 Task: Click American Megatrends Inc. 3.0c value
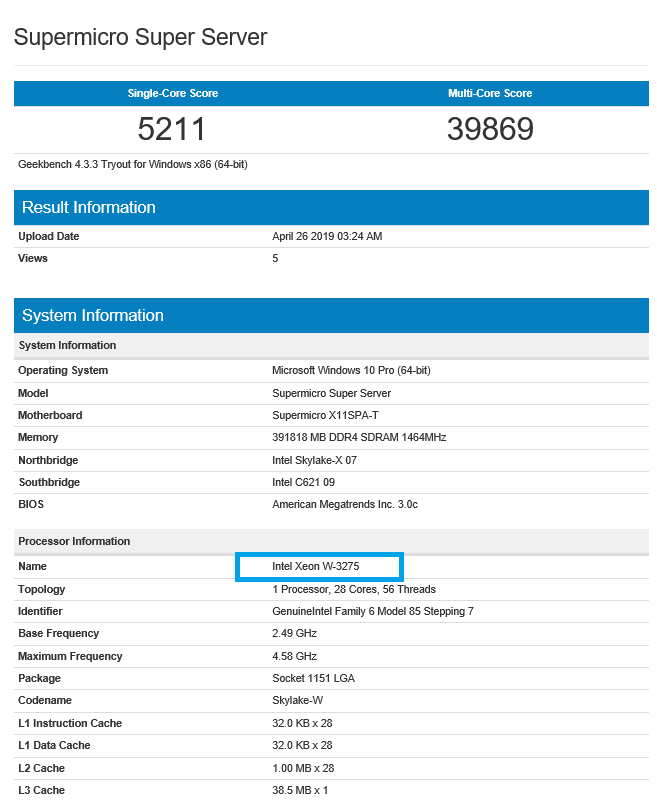pos(345,504)
